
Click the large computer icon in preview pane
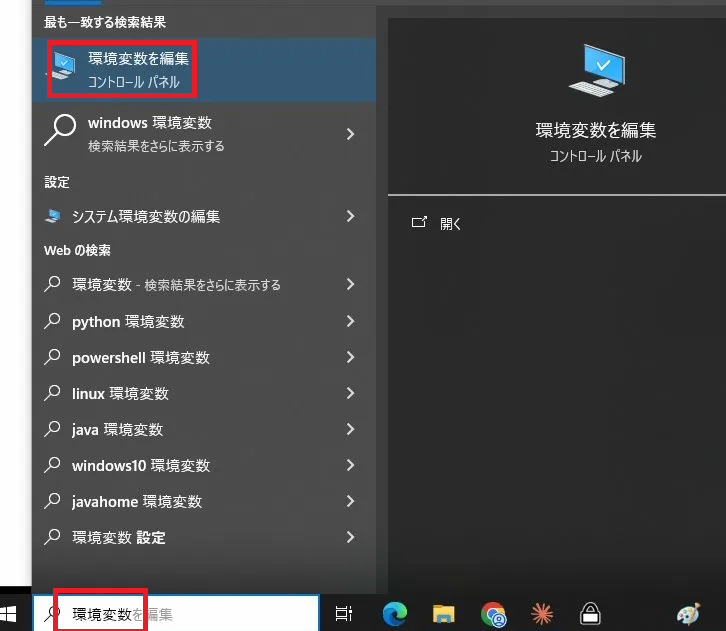coord(596,71)
